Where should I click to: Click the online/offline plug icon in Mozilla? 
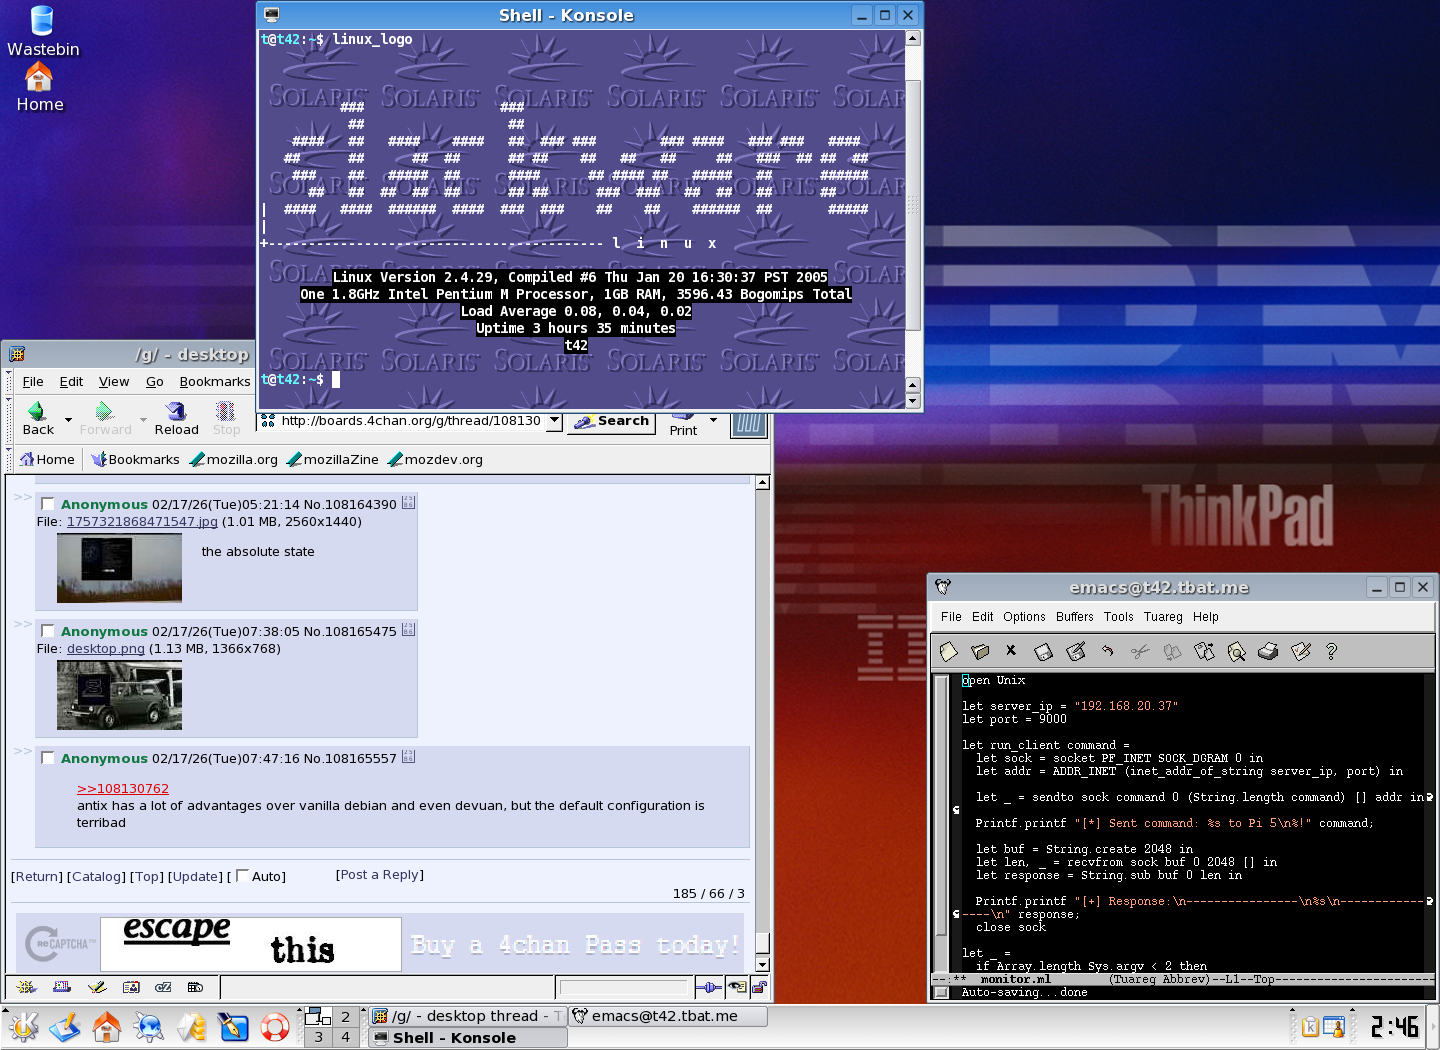(x=708, y=988)
